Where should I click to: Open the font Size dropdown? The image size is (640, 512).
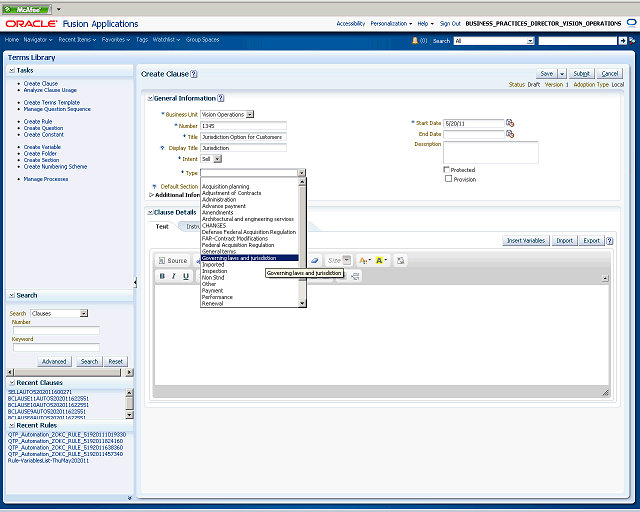coord(347,260)
